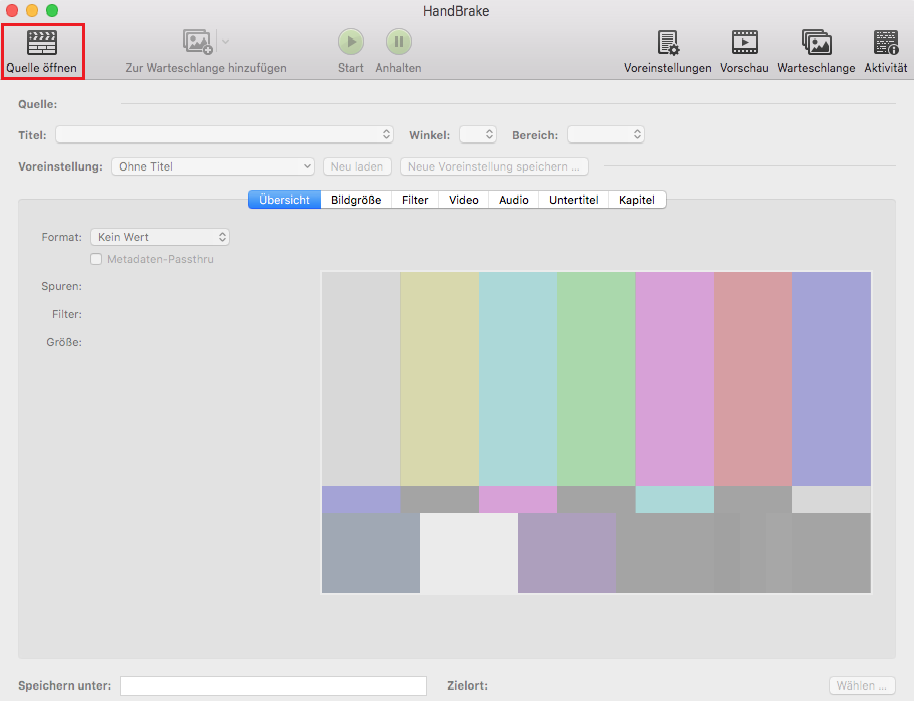This screenshot has height=701, width=914.
Task: Click the Quelle öffnen clapperboard icon
Action: pyautogui.click(x=41, y=42)
